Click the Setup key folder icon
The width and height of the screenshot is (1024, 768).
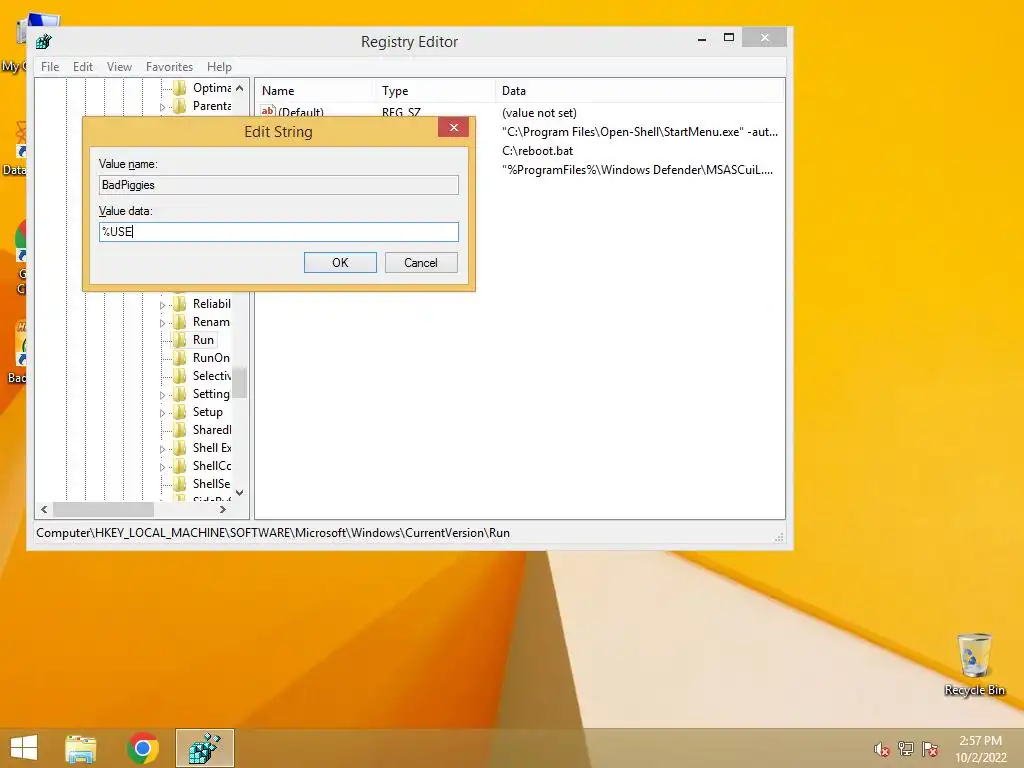[180, 412]
